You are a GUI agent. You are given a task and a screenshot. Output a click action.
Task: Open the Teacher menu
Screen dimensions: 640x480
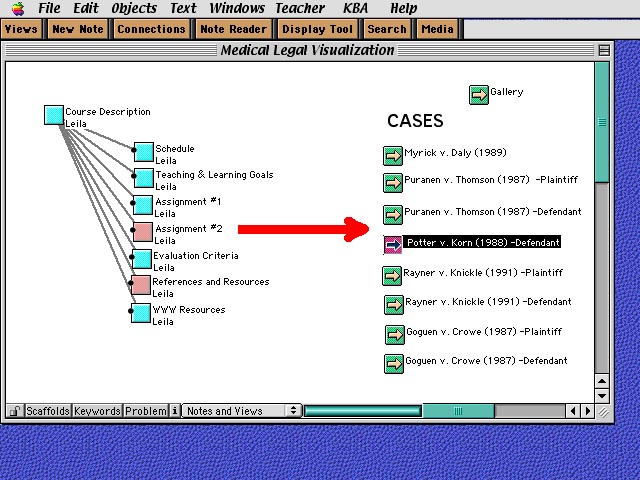(x=300, y=8)
